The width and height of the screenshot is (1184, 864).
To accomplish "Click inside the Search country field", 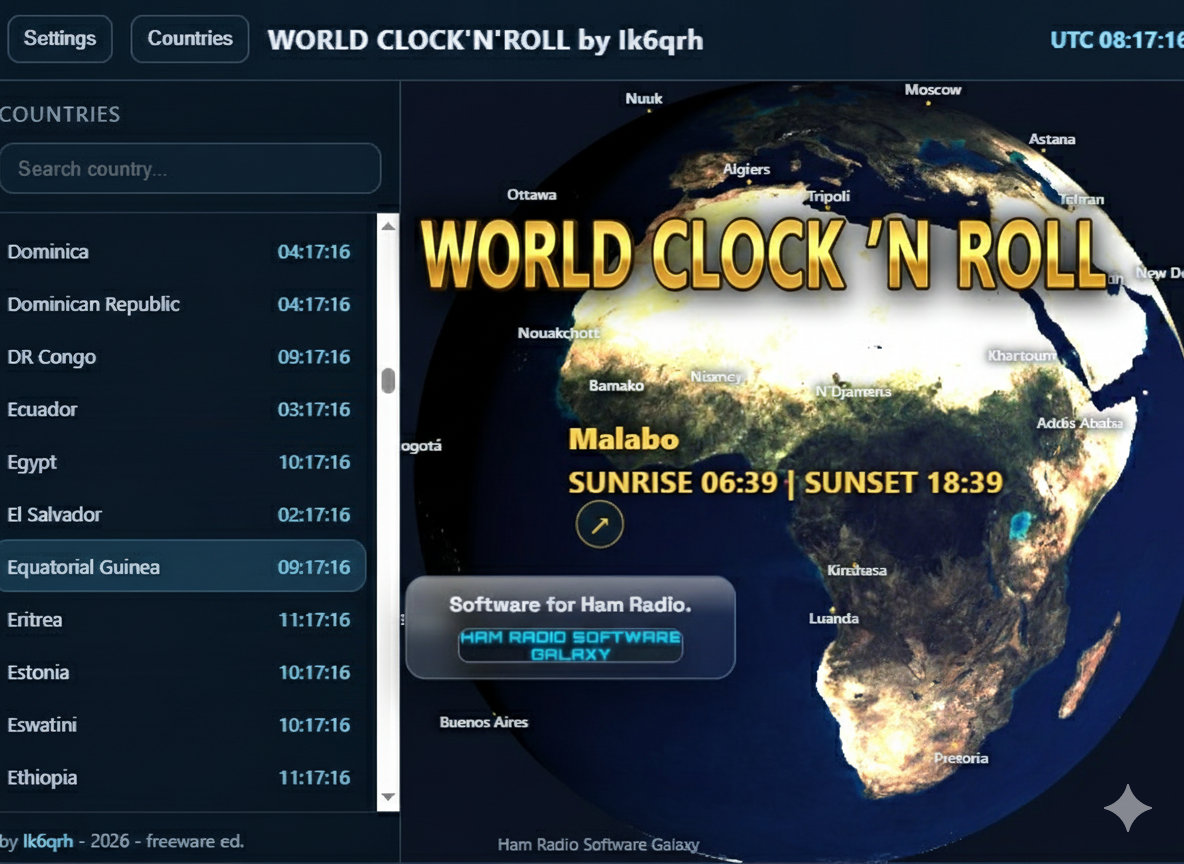I will tap(190, 168).
